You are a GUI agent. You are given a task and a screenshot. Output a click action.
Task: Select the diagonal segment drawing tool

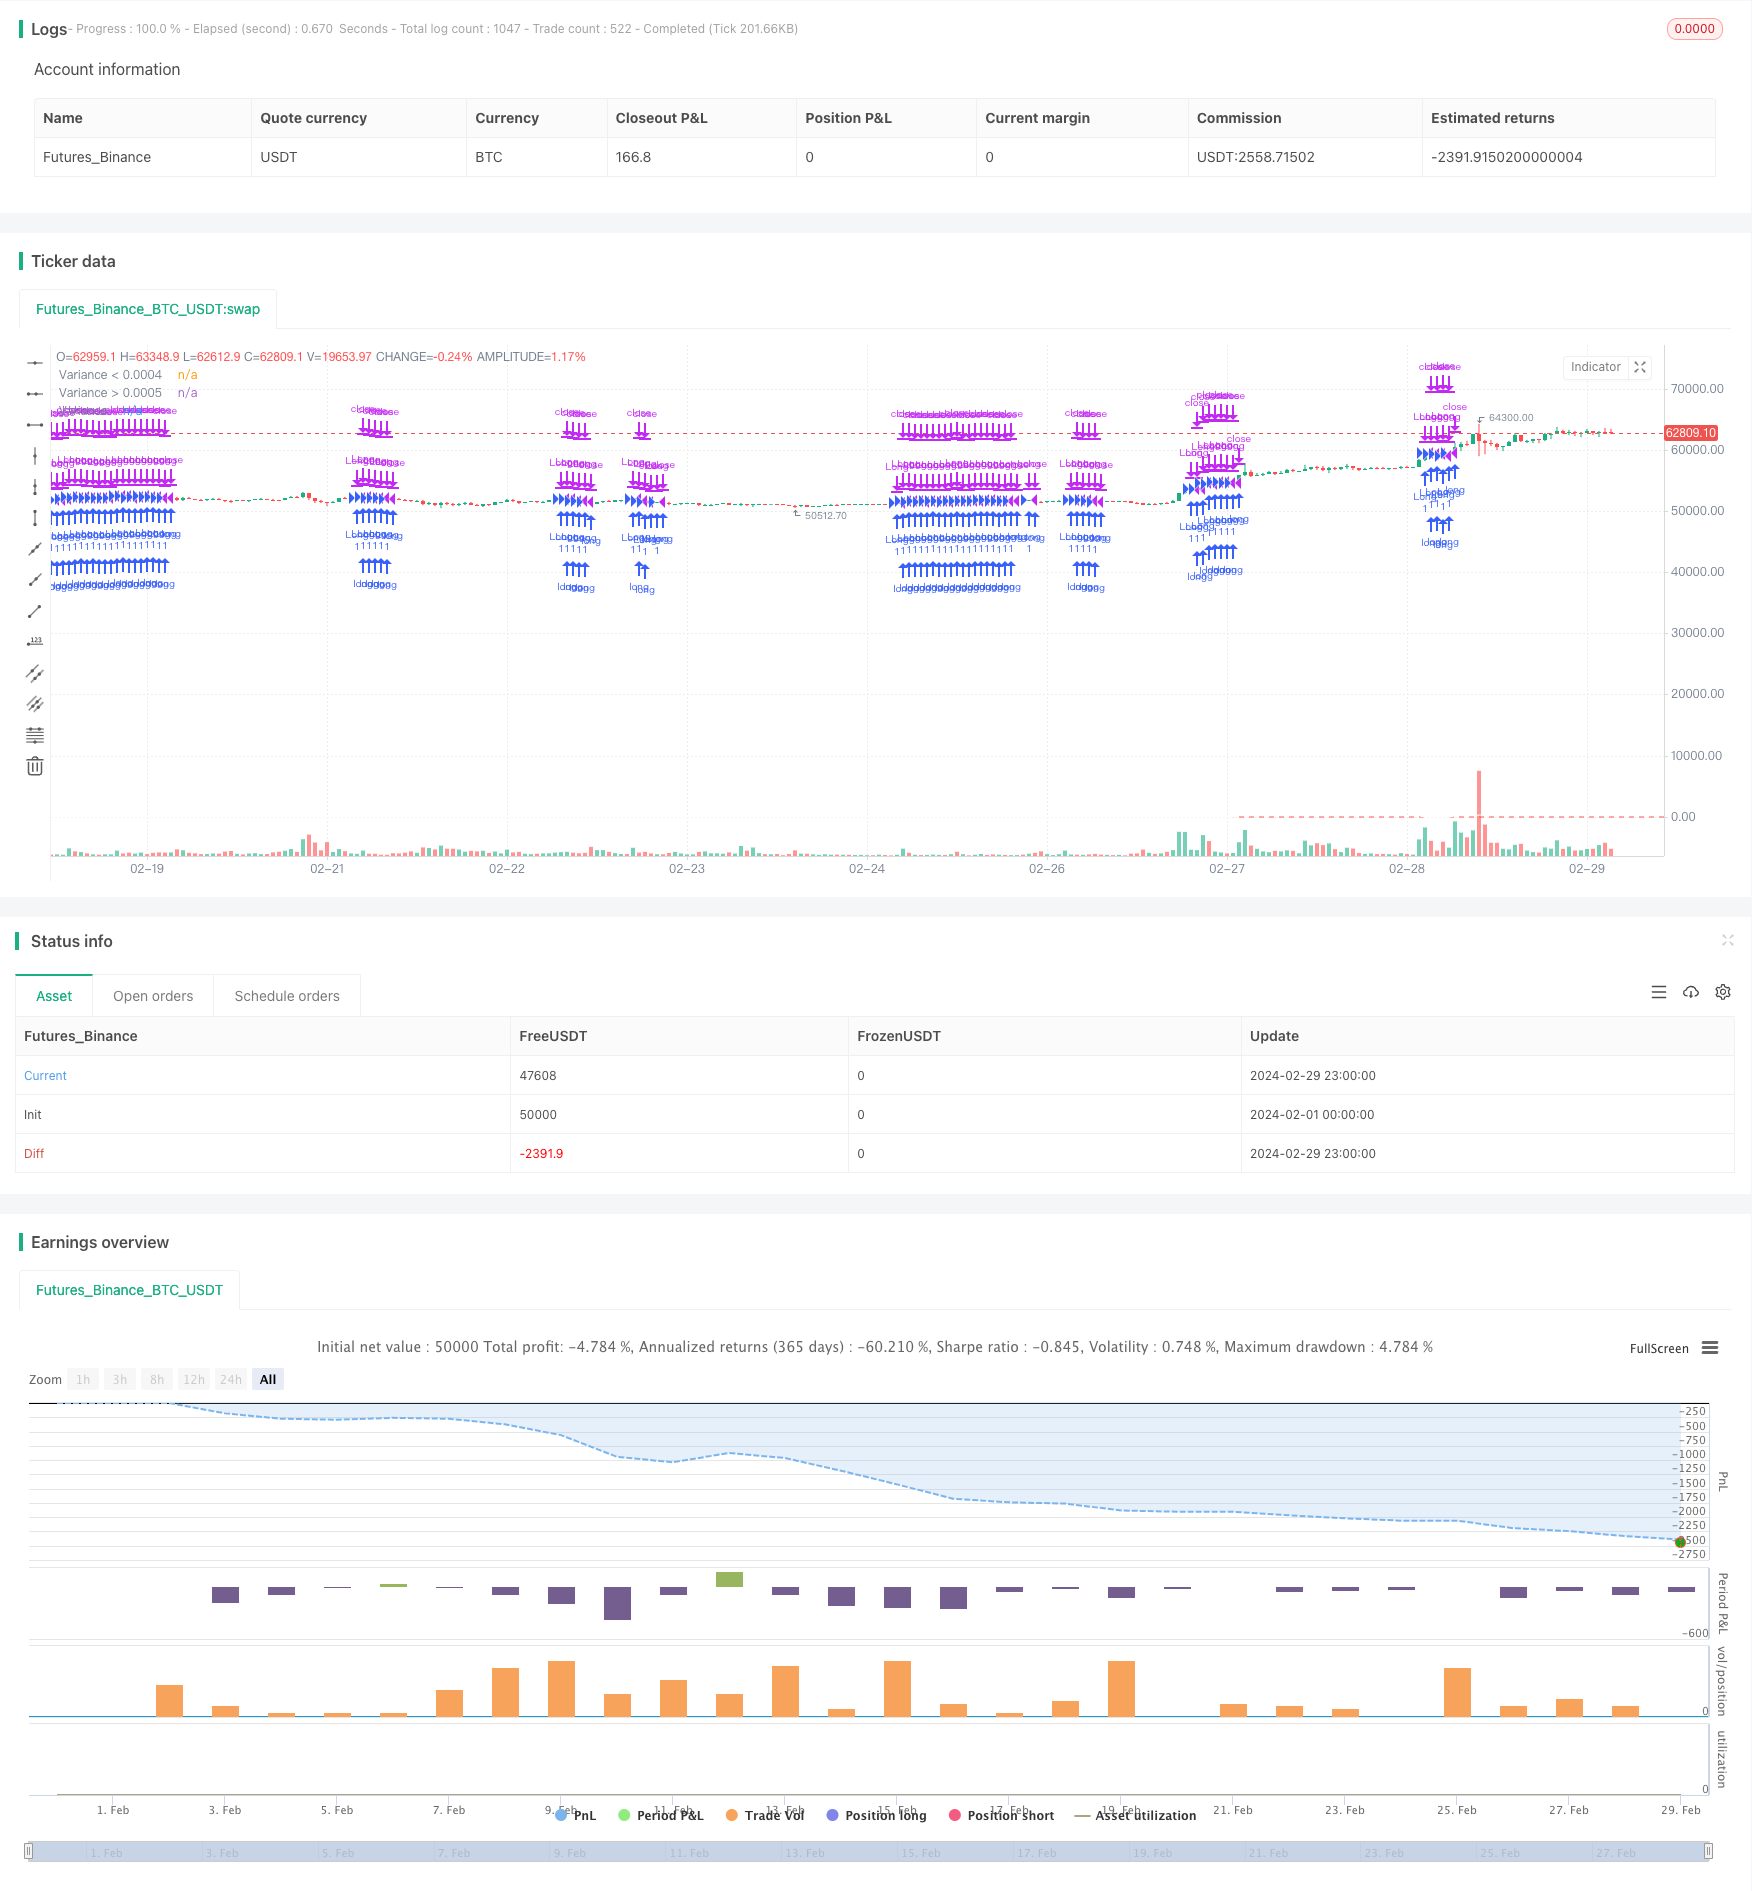[35, 611]
